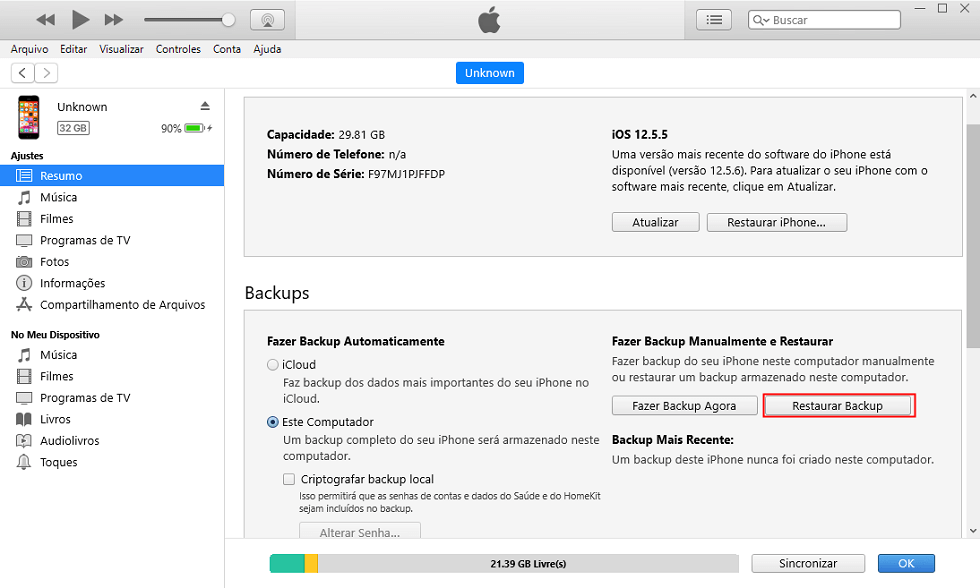Click the vertical scrollbar thumb
980x588 pixels.
click(x=973, y=236)
